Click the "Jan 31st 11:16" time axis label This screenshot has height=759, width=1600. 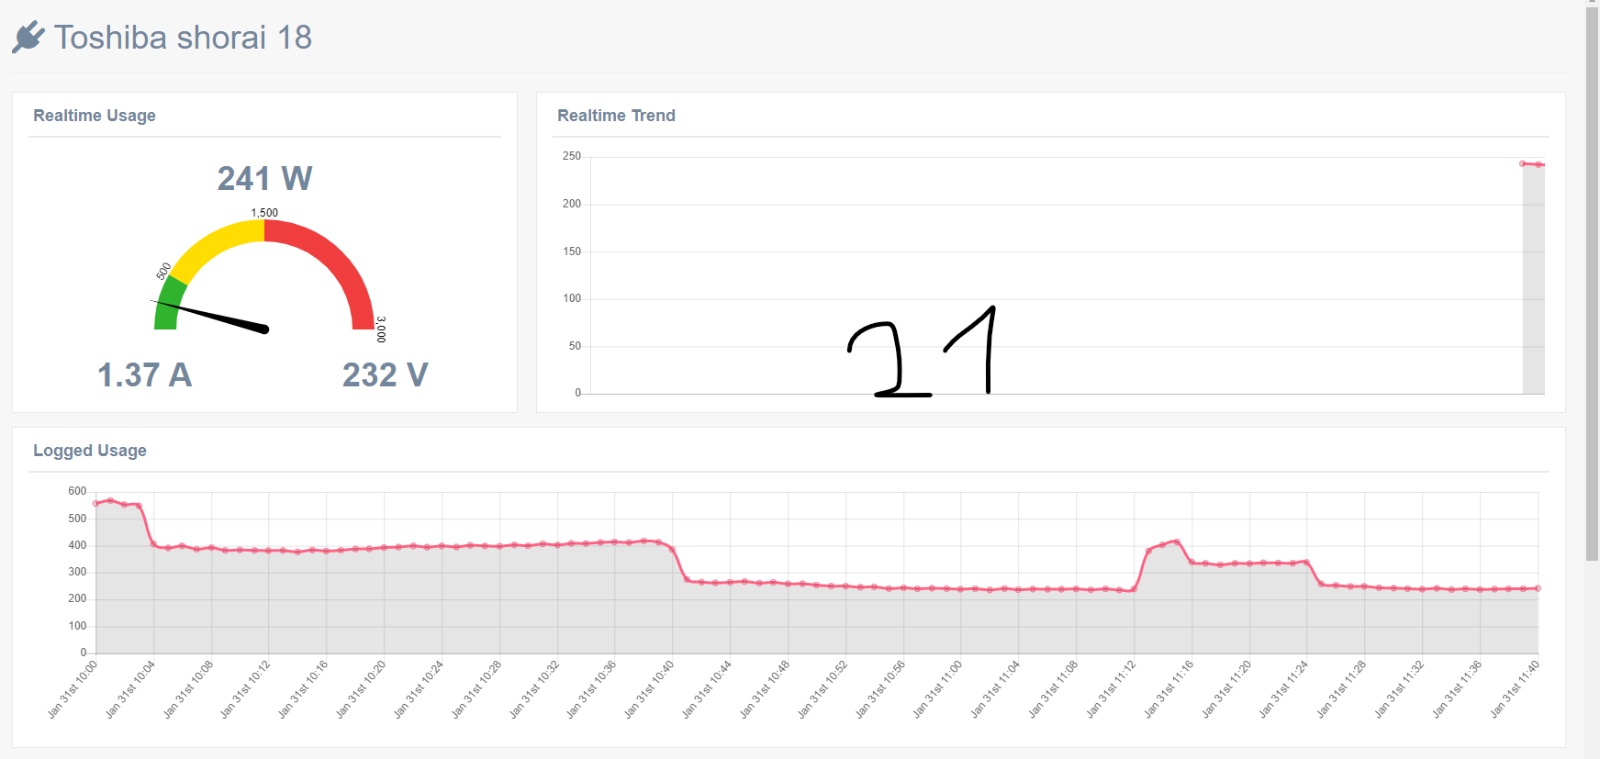coord(1169,689)
